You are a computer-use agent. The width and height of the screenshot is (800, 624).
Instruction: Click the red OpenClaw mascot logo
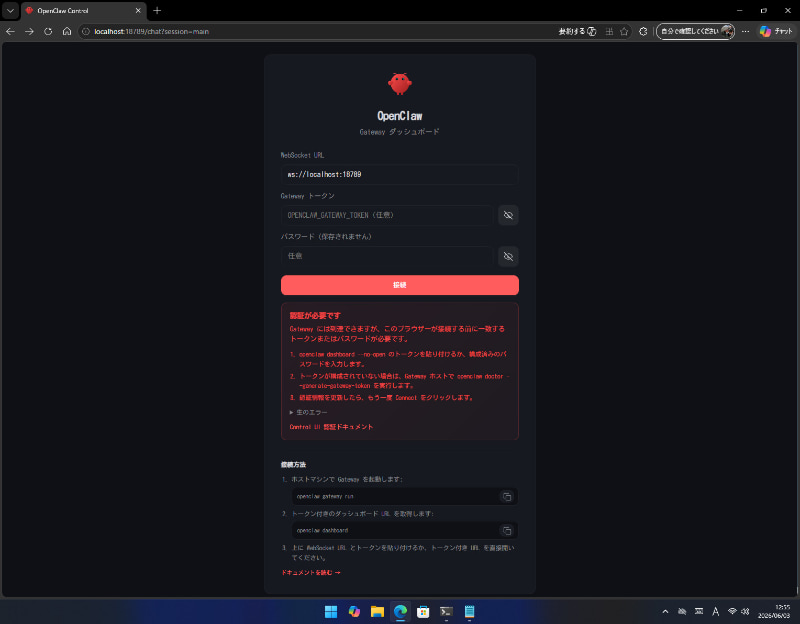click(x=399, y=84)
